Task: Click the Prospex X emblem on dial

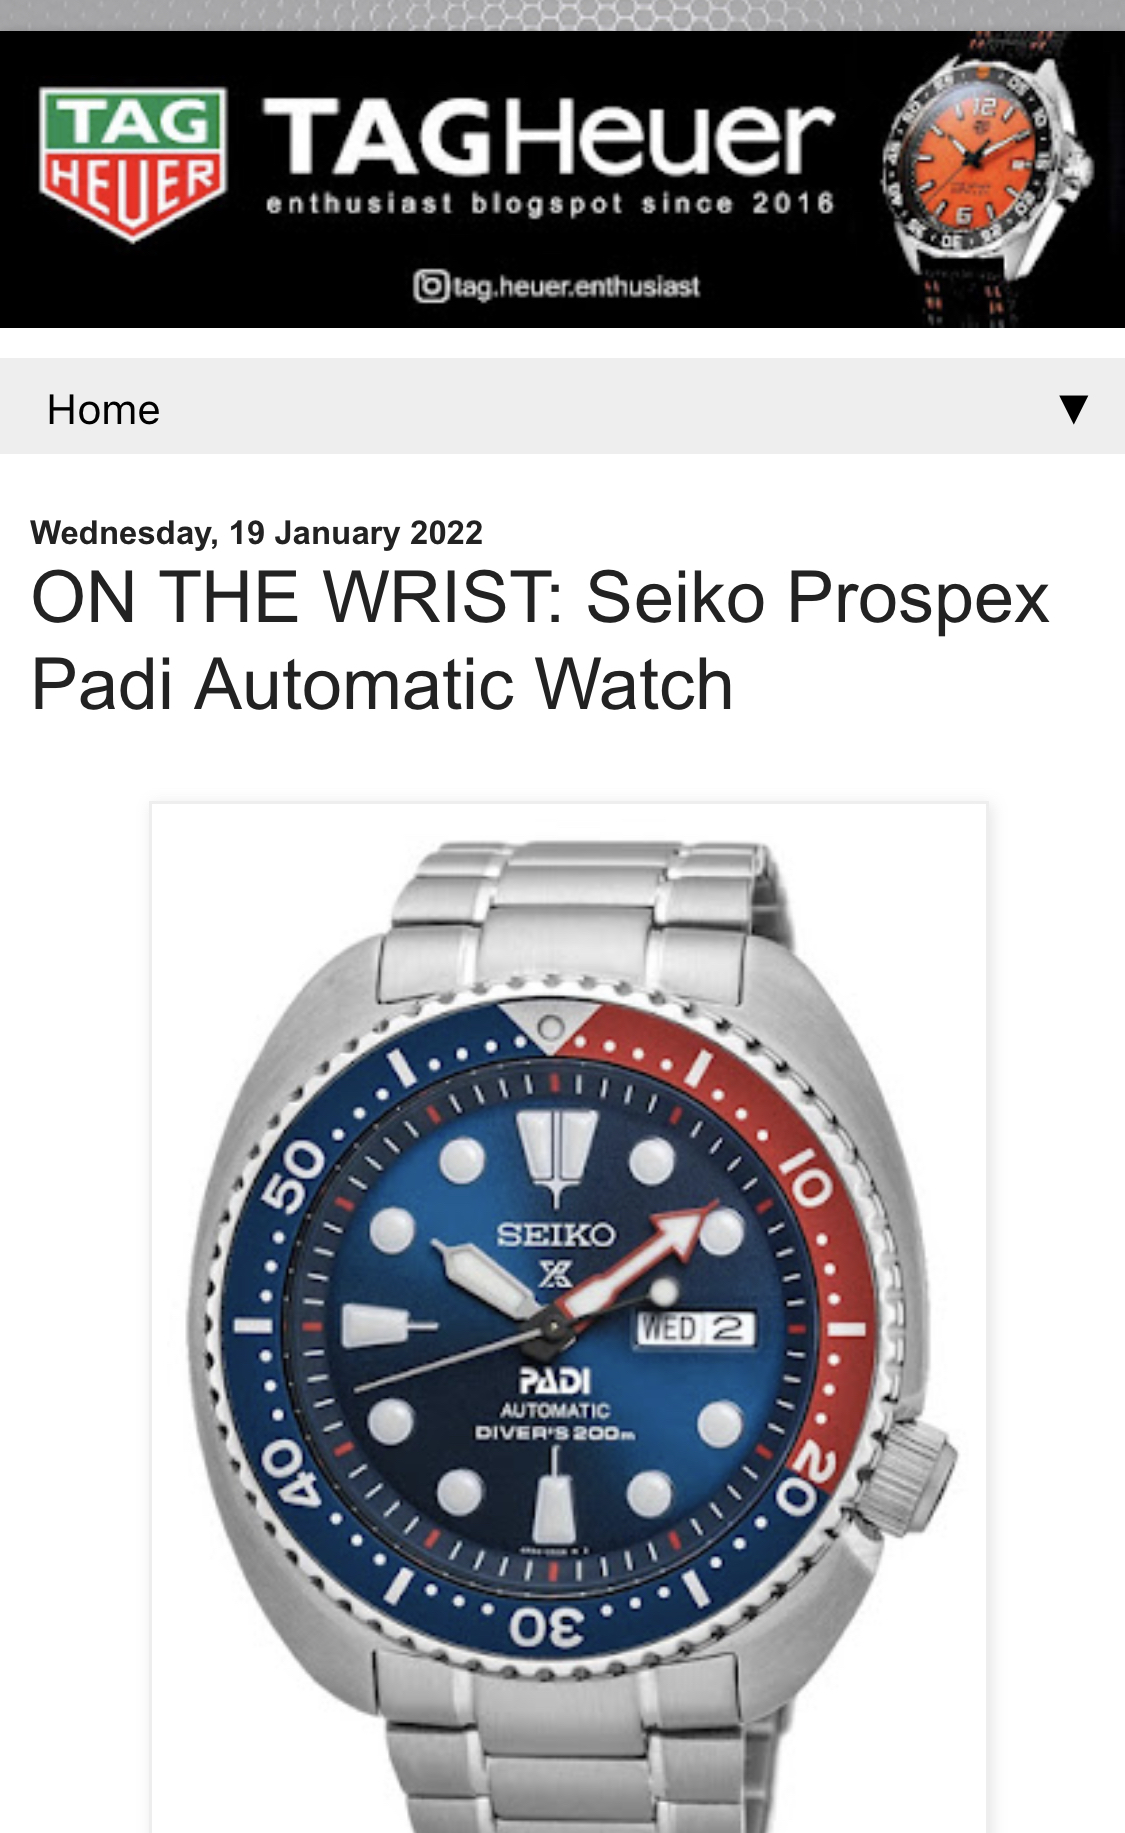Action: (x=556, y=1273)
